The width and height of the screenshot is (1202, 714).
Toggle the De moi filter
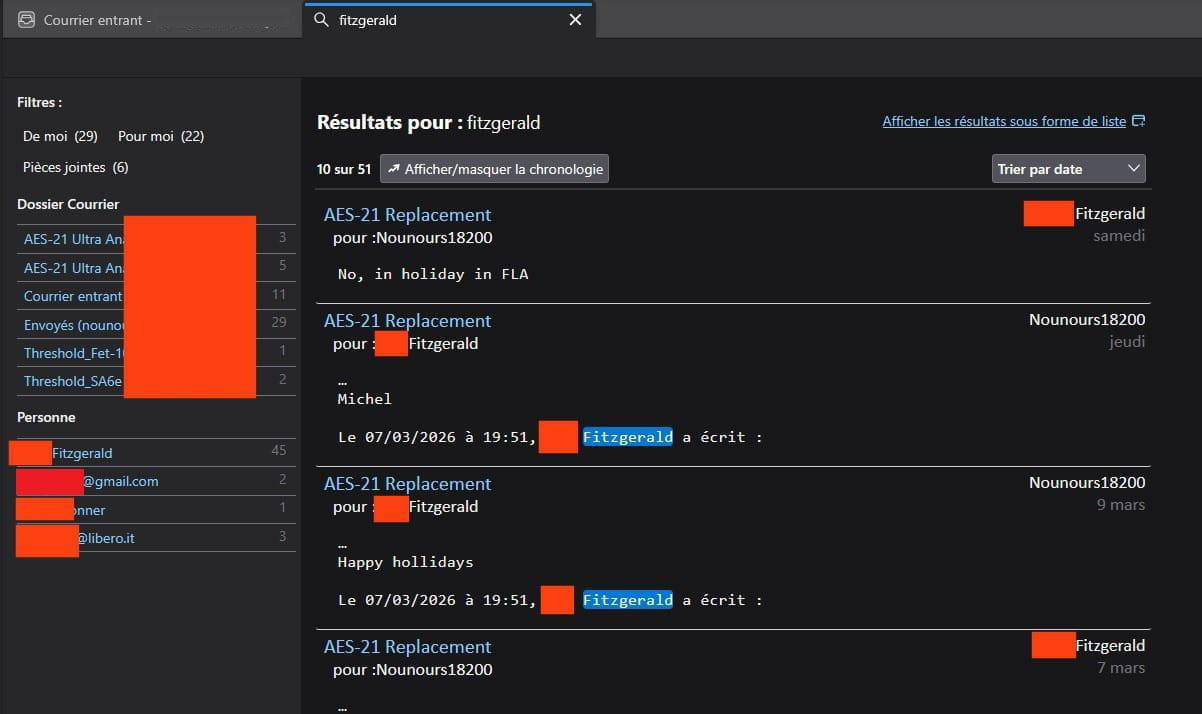tap(60, 136)
